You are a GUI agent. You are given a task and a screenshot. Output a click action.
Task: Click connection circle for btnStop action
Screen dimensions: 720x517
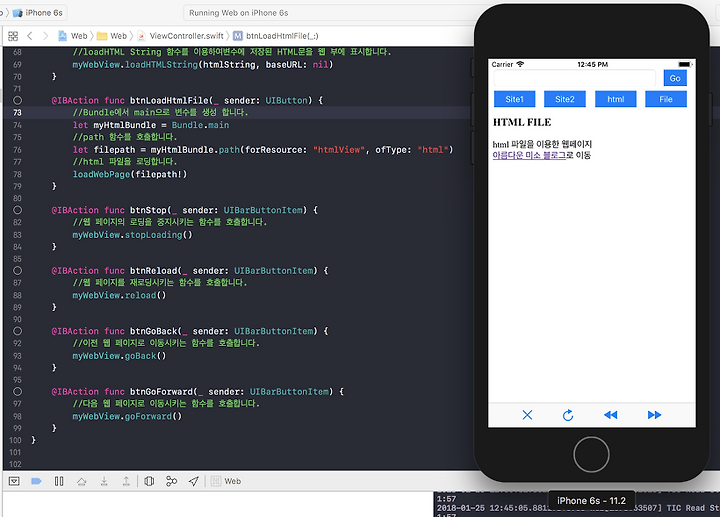17,210
